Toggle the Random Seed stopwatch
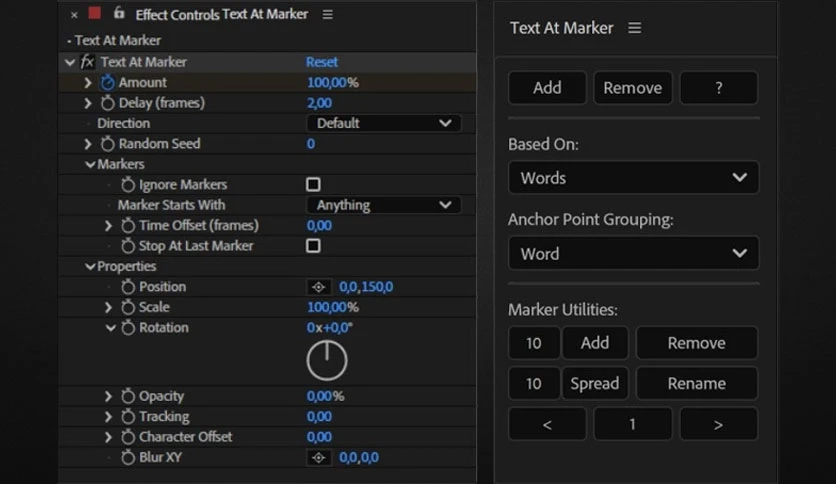This screenshot has height=484, width=836. click(x=108, y=144)
